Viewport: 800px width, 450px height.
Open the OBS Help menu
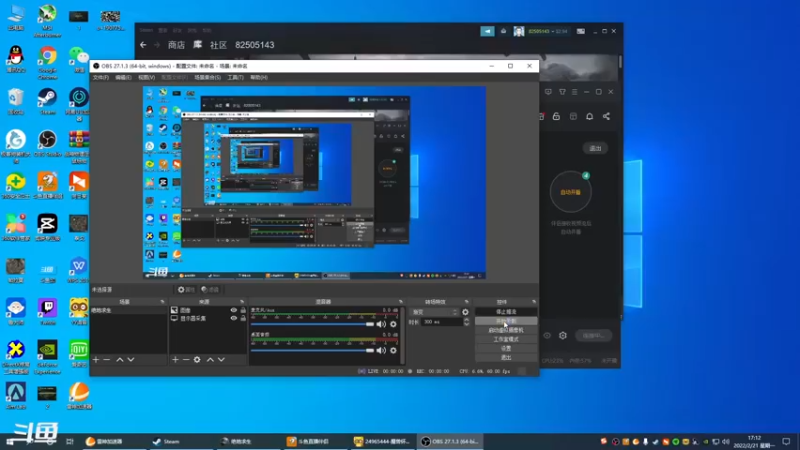(x=259, y=78)
